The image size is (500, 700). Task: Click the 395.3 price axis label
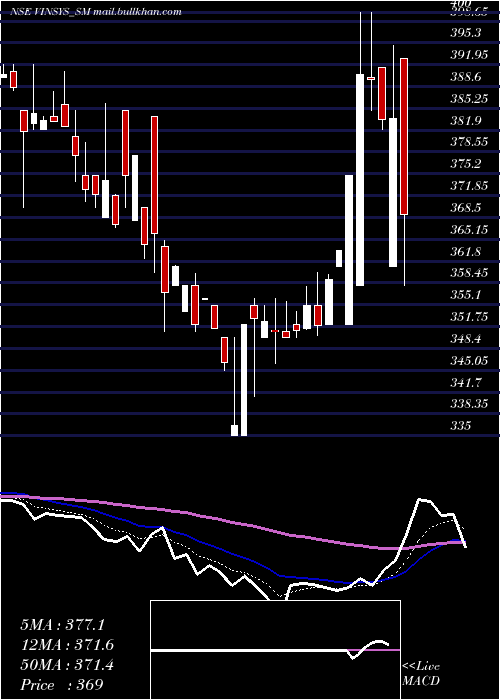pos(466,33)
